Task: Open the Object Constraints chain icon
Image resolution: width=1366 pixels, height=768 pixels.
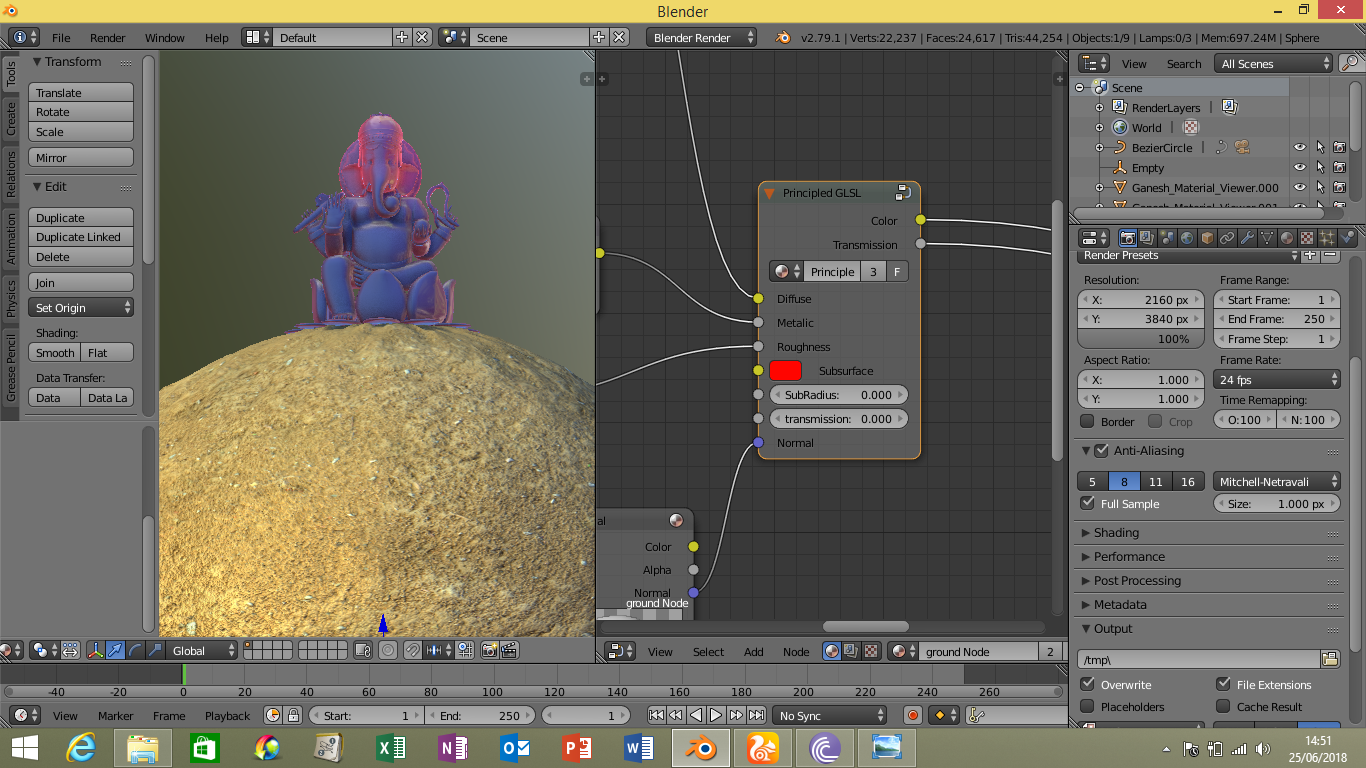Action: [1227, 238]
